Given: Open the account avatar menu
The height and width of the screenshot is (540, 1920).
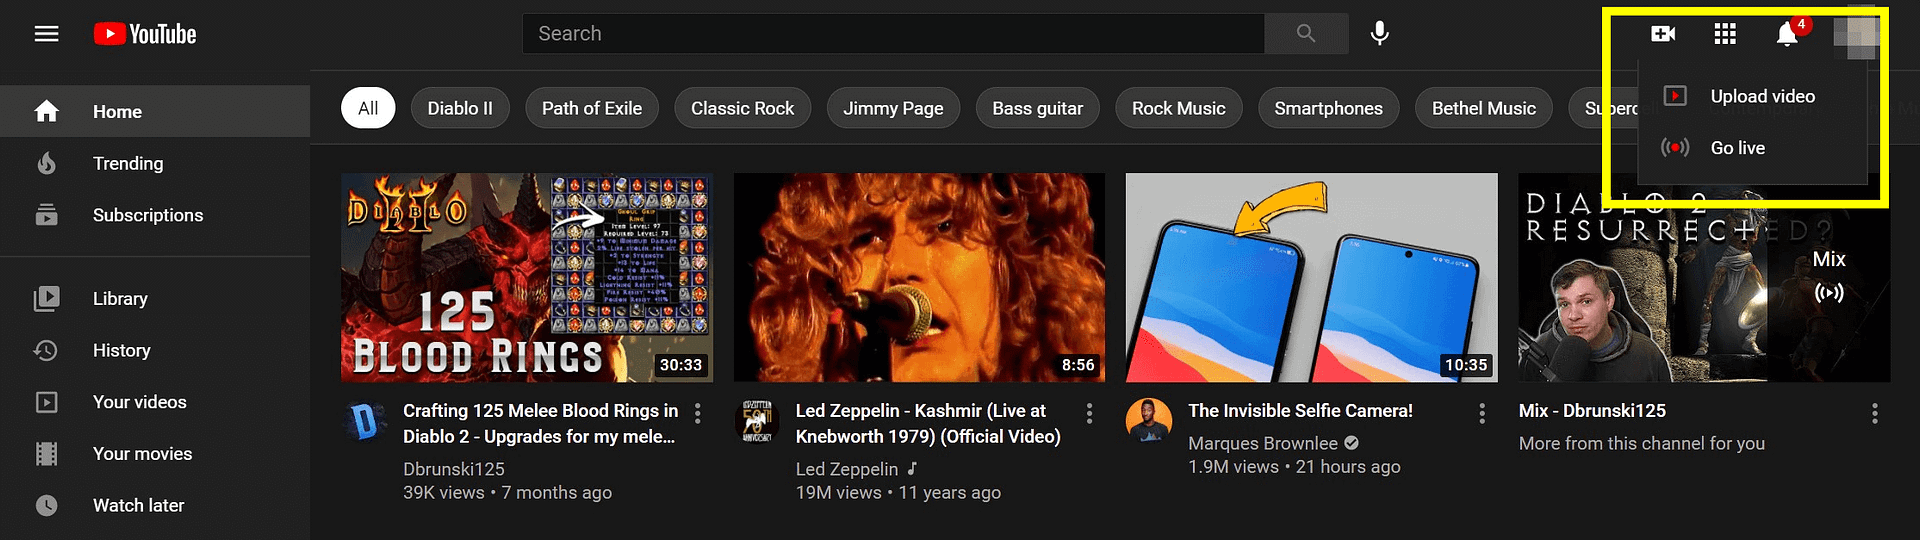Looking at the screenshot, I should pos(1855,34).
